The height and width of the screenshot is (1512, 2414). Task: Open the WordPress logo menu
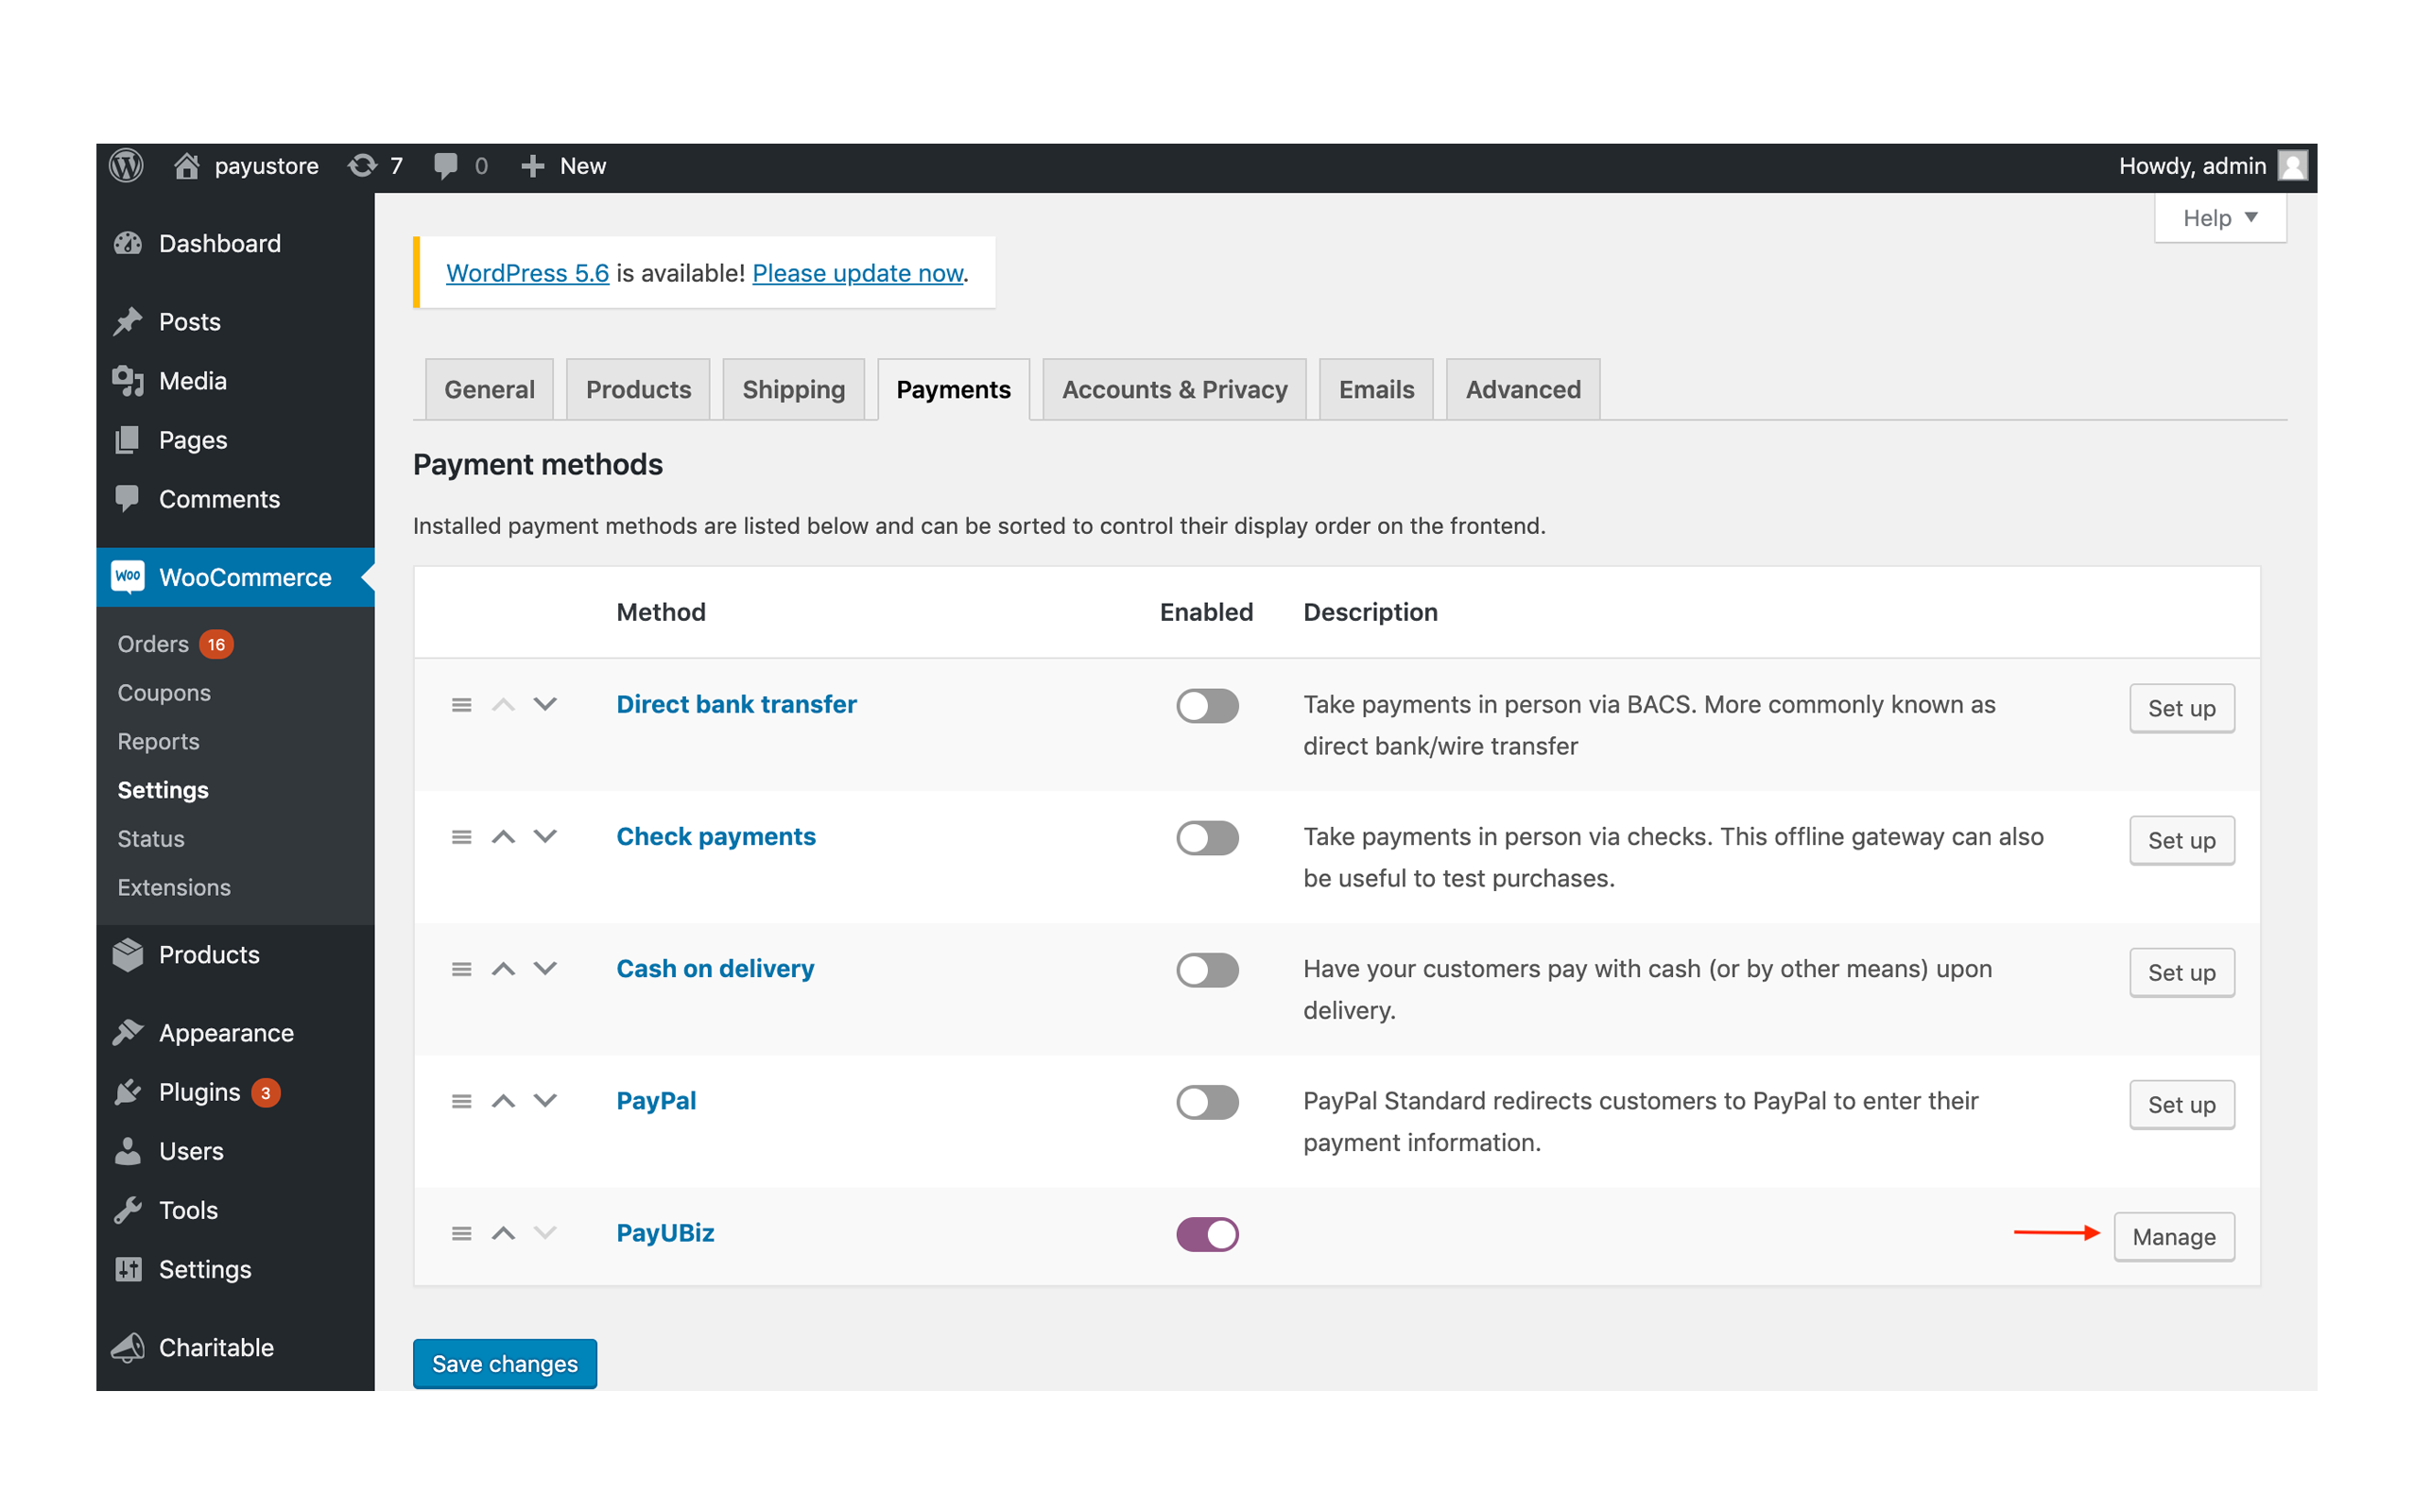(126, 166)
